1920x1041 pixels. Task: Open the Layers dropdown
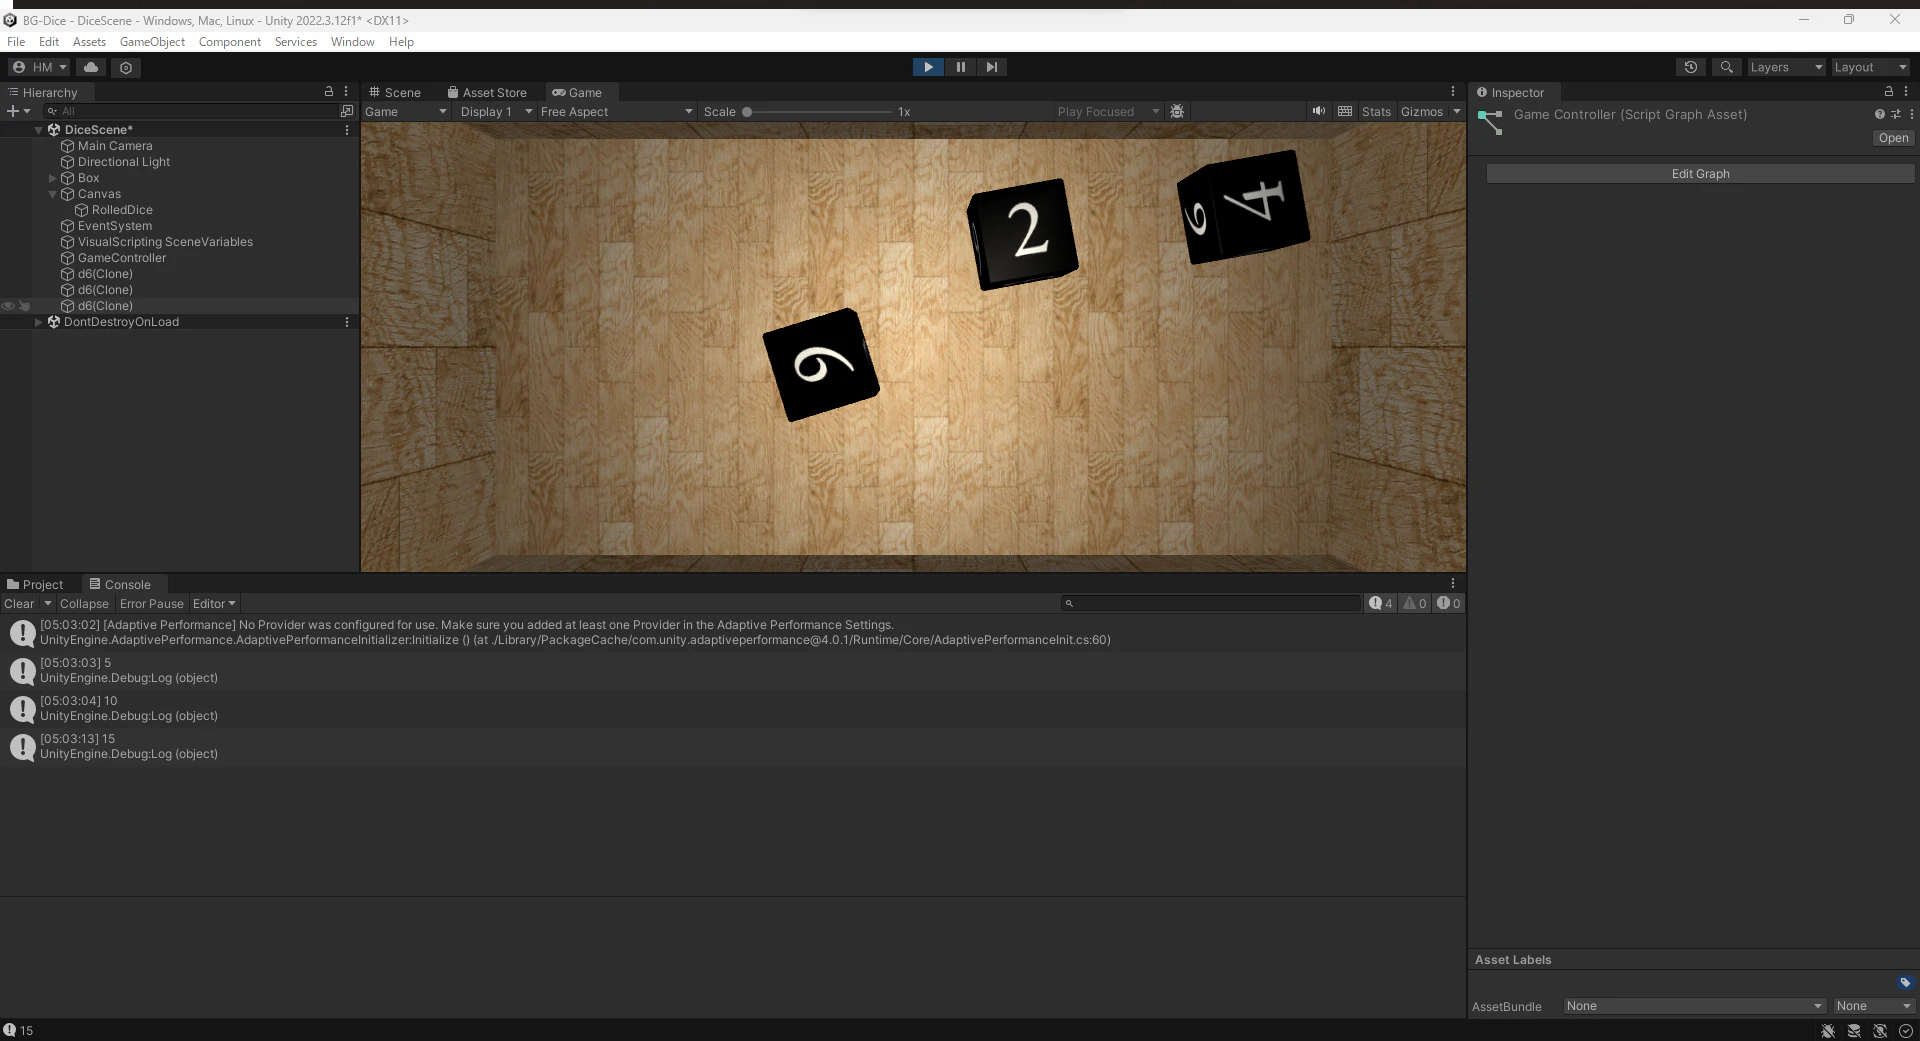point(1786,67)
